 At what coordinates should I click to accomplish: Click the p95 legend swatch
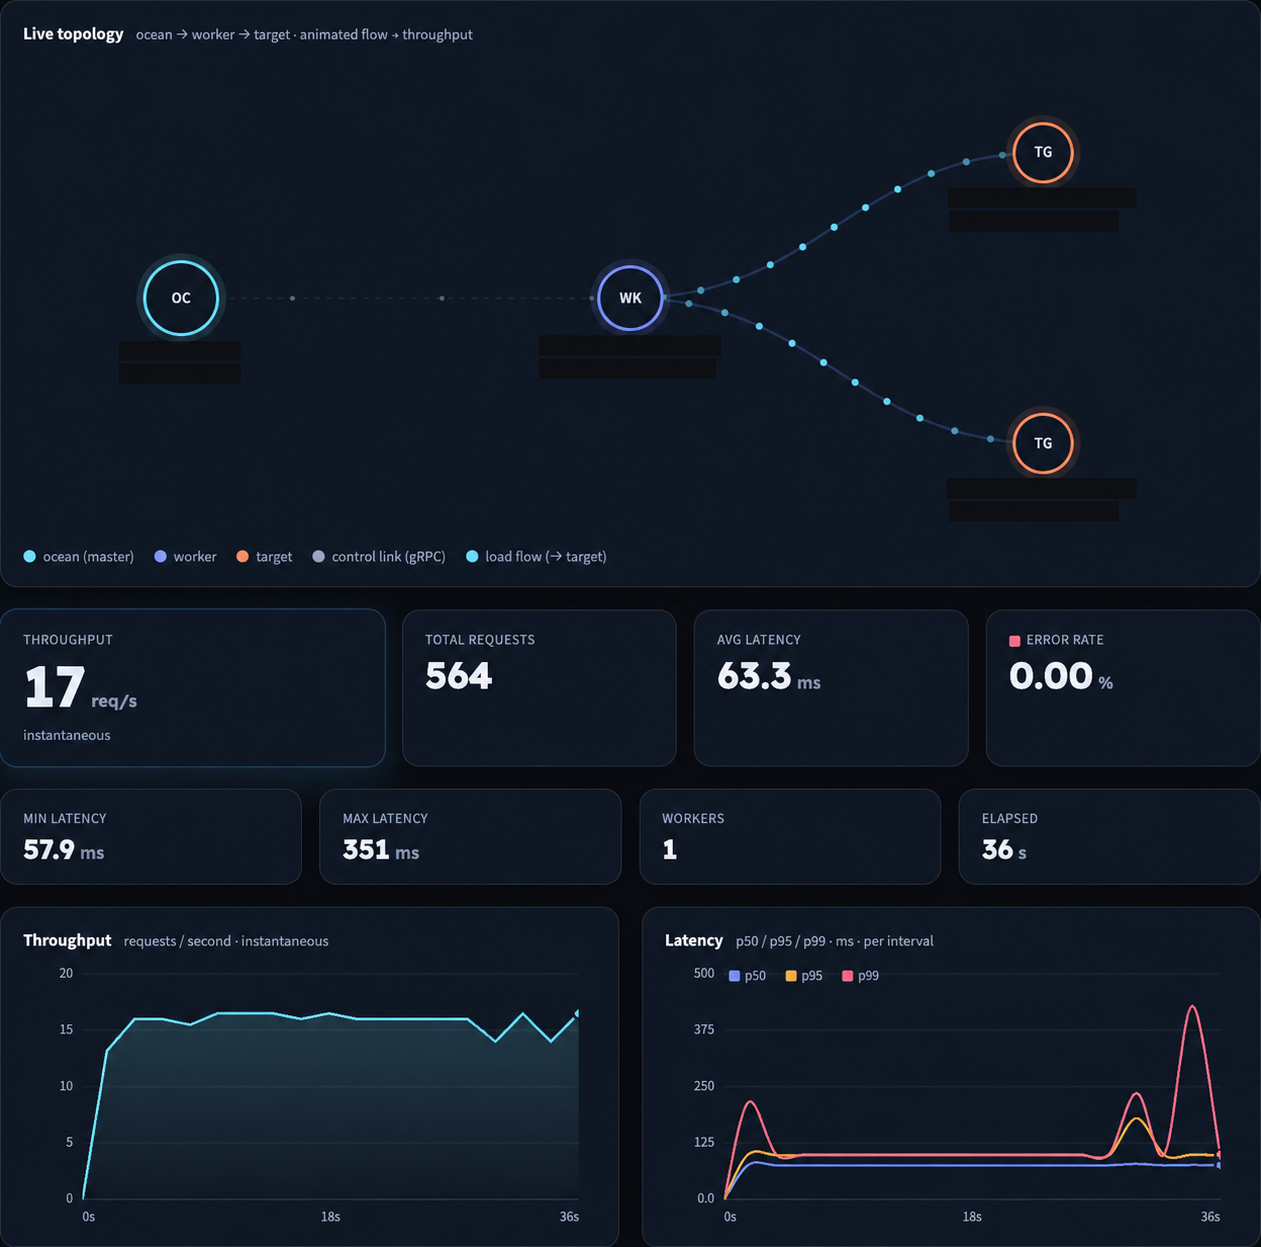pyautogui.click(x=791, y=976)
